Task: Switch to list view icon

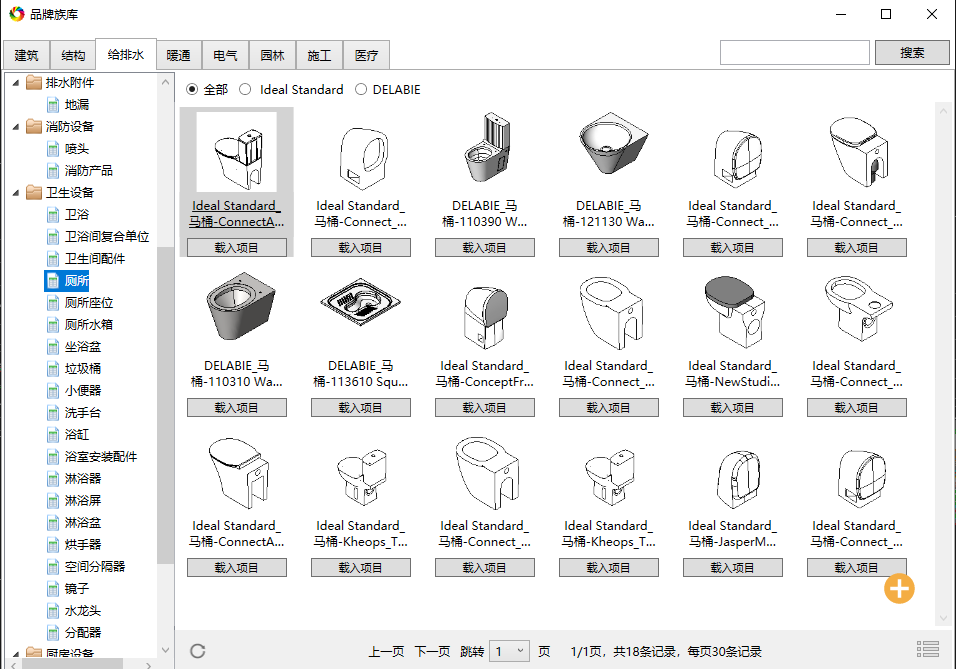Action: point(927,649)
